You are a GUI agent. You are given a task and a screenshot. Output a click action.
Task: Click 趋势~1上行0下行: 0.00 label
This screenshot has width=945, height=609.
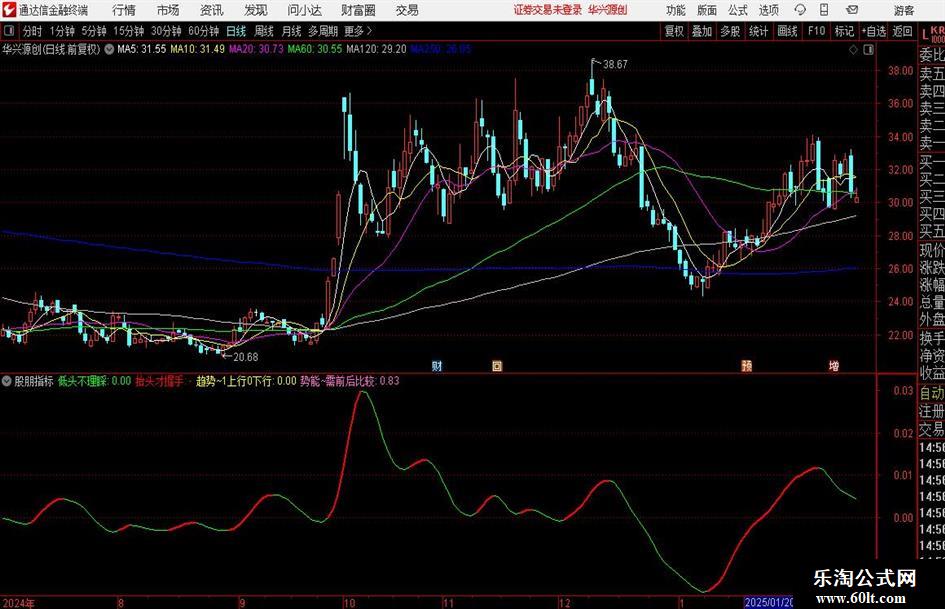pos(246,381)
